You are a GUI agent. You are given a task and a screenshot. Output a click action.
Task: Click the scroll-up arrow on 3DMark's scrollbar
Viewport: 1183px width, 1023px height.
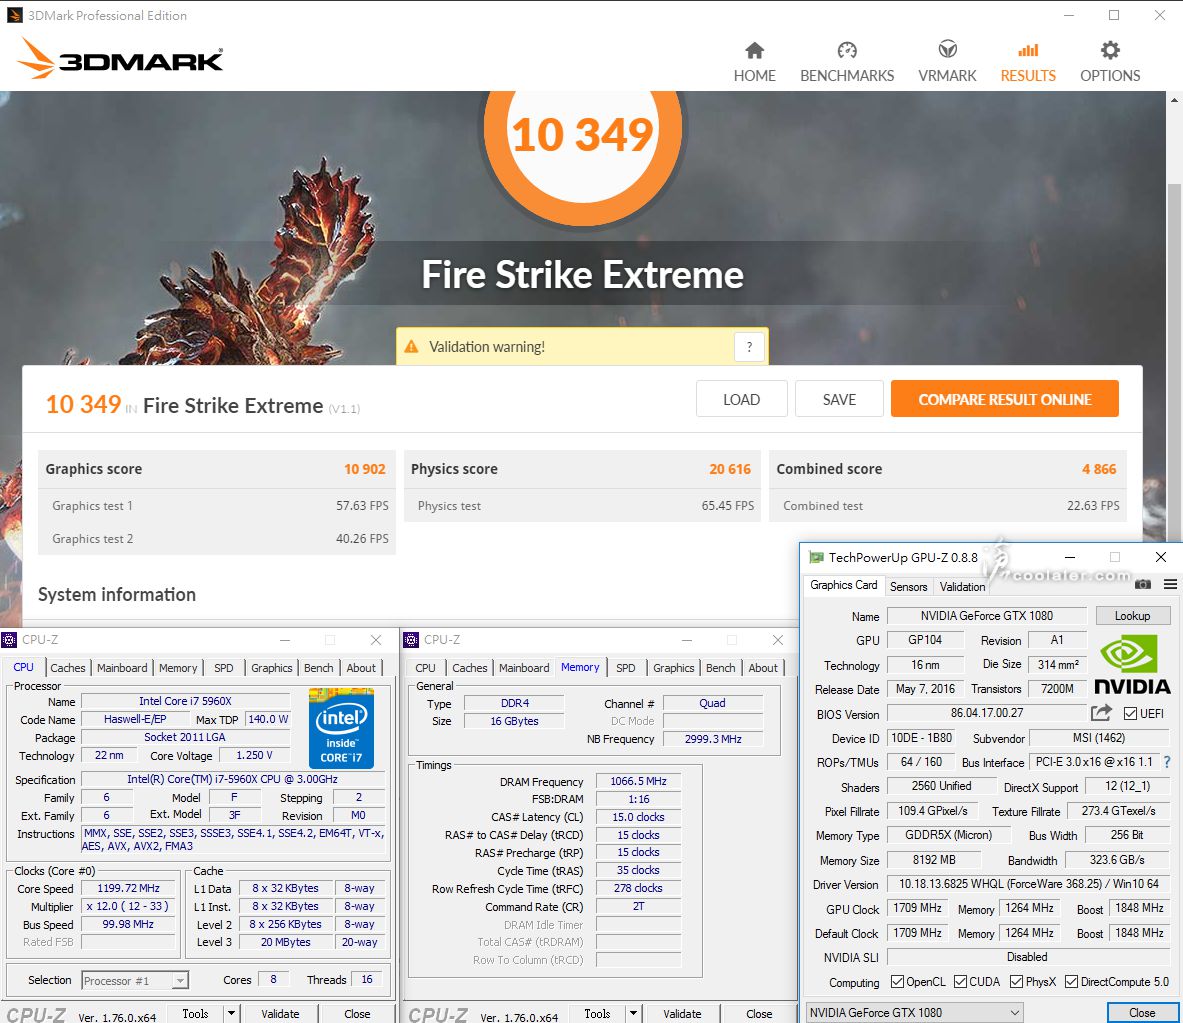(x=1175, y=100)
